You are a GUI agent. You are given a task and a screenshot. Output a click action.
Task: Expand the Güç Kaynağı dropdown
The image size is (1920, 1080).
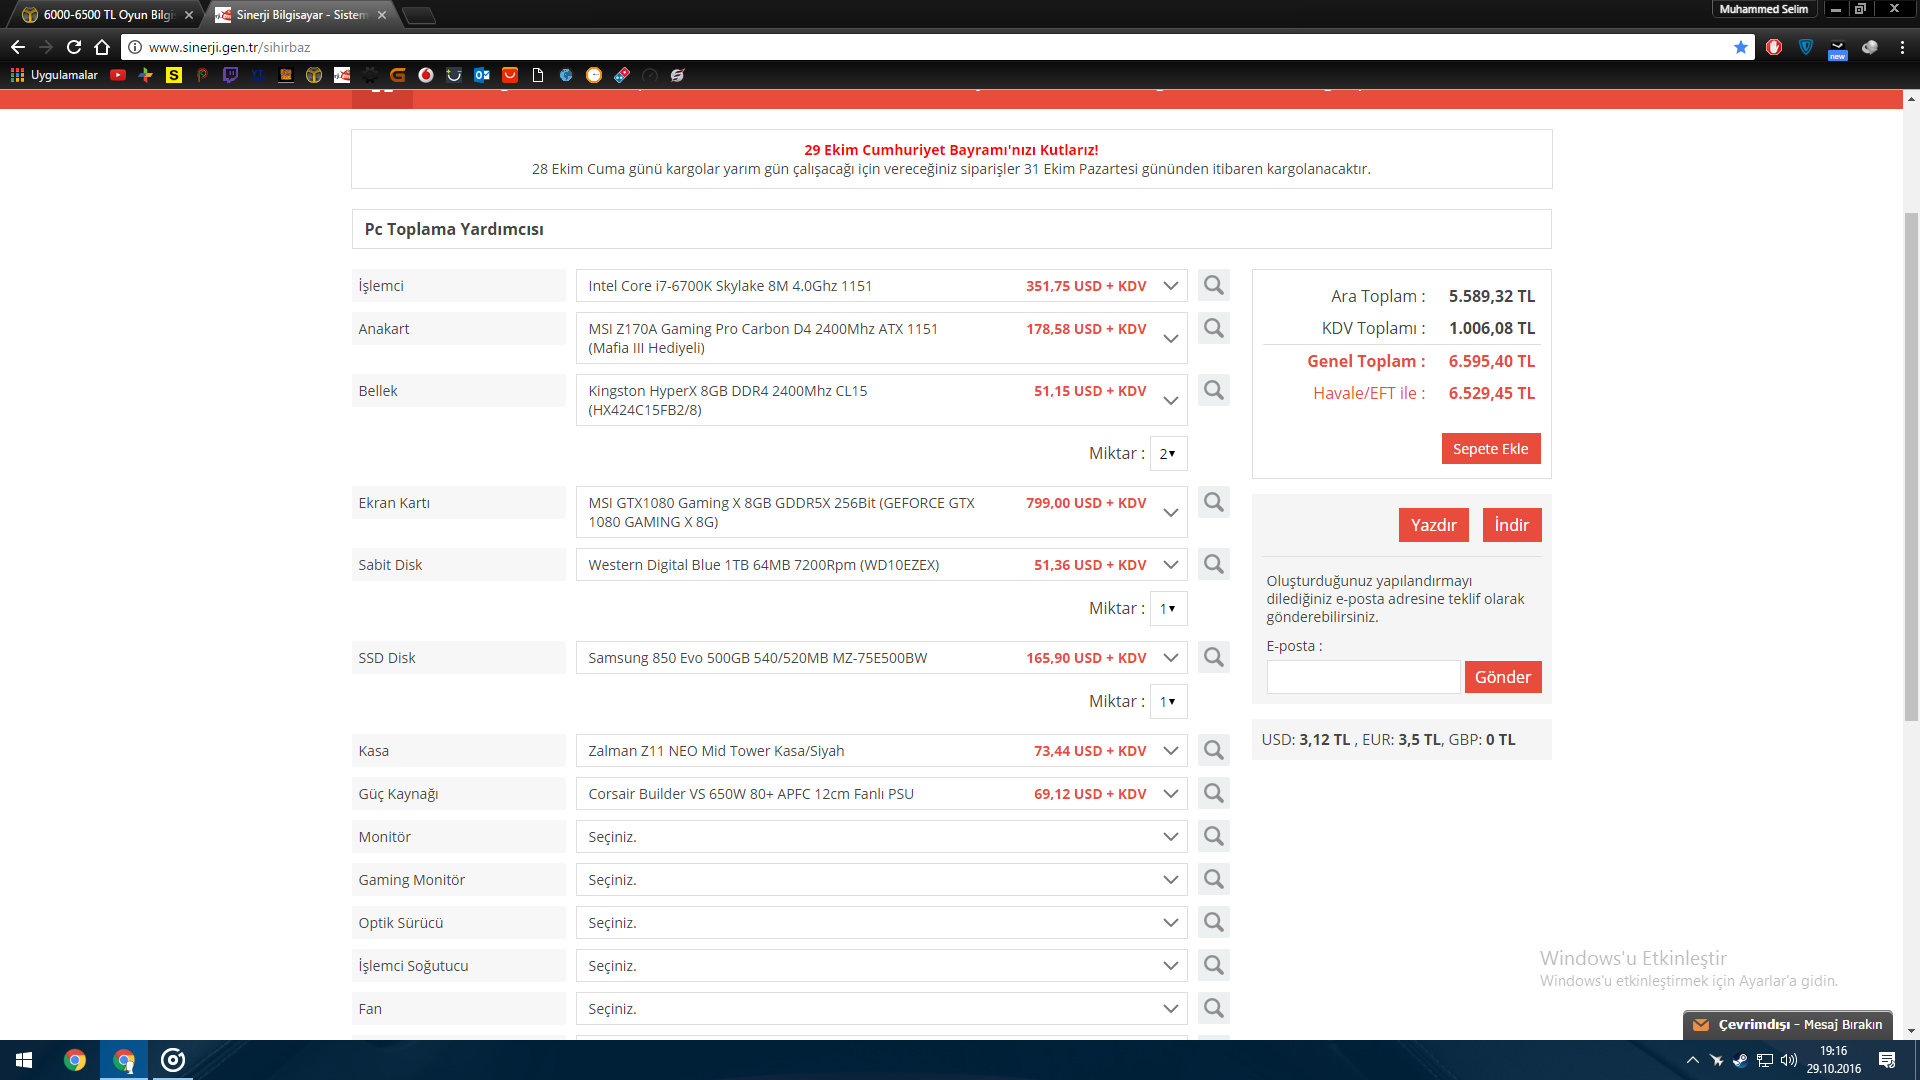click(1170, 794)
